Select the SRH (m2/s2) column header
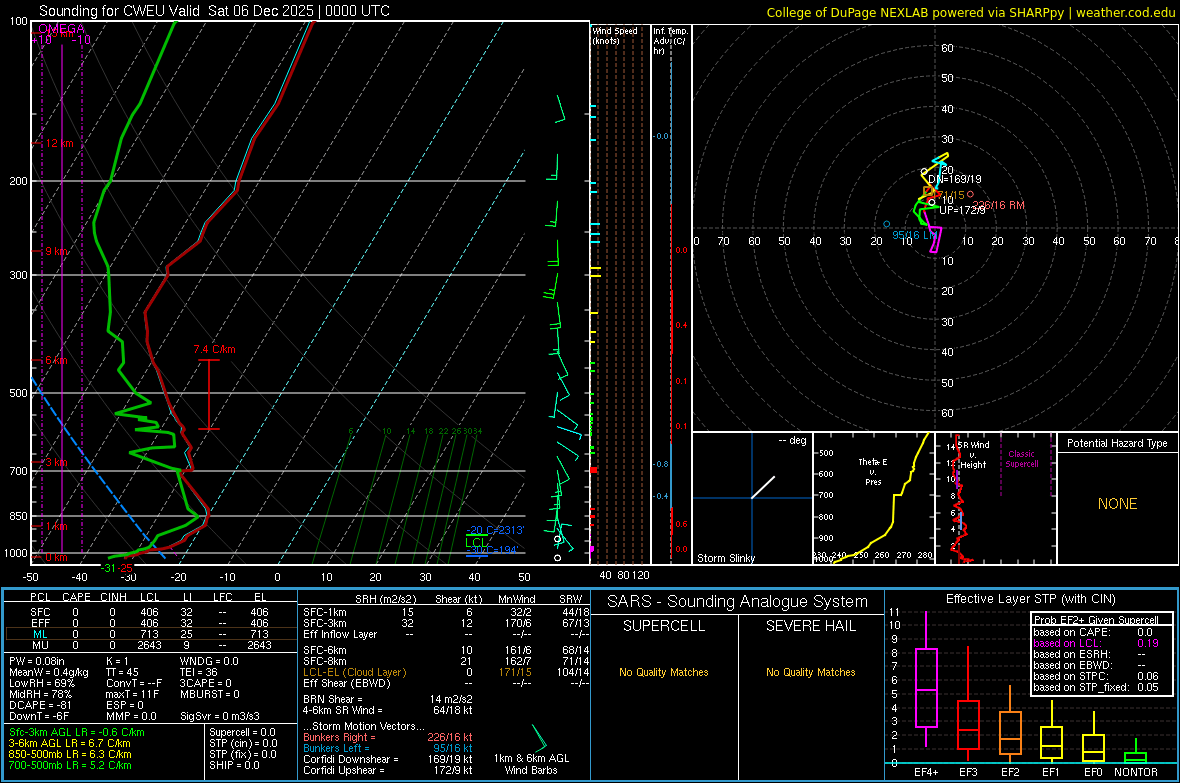 385,599
